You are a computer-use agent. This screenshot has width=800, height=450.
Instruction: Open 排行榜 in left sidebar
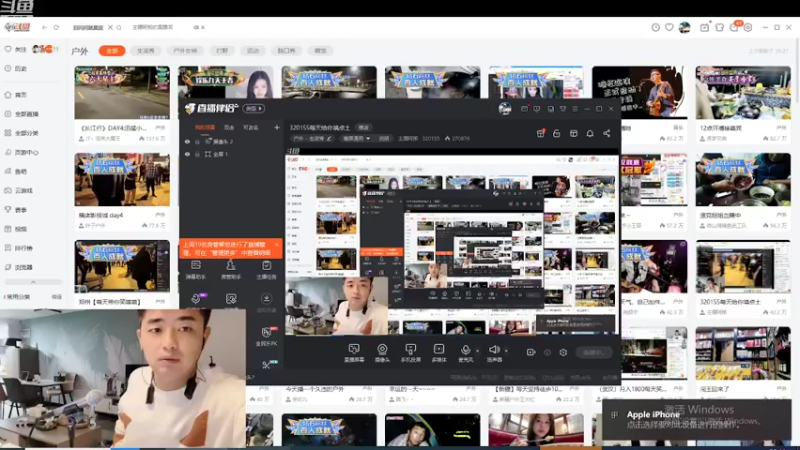pos(18,248)
